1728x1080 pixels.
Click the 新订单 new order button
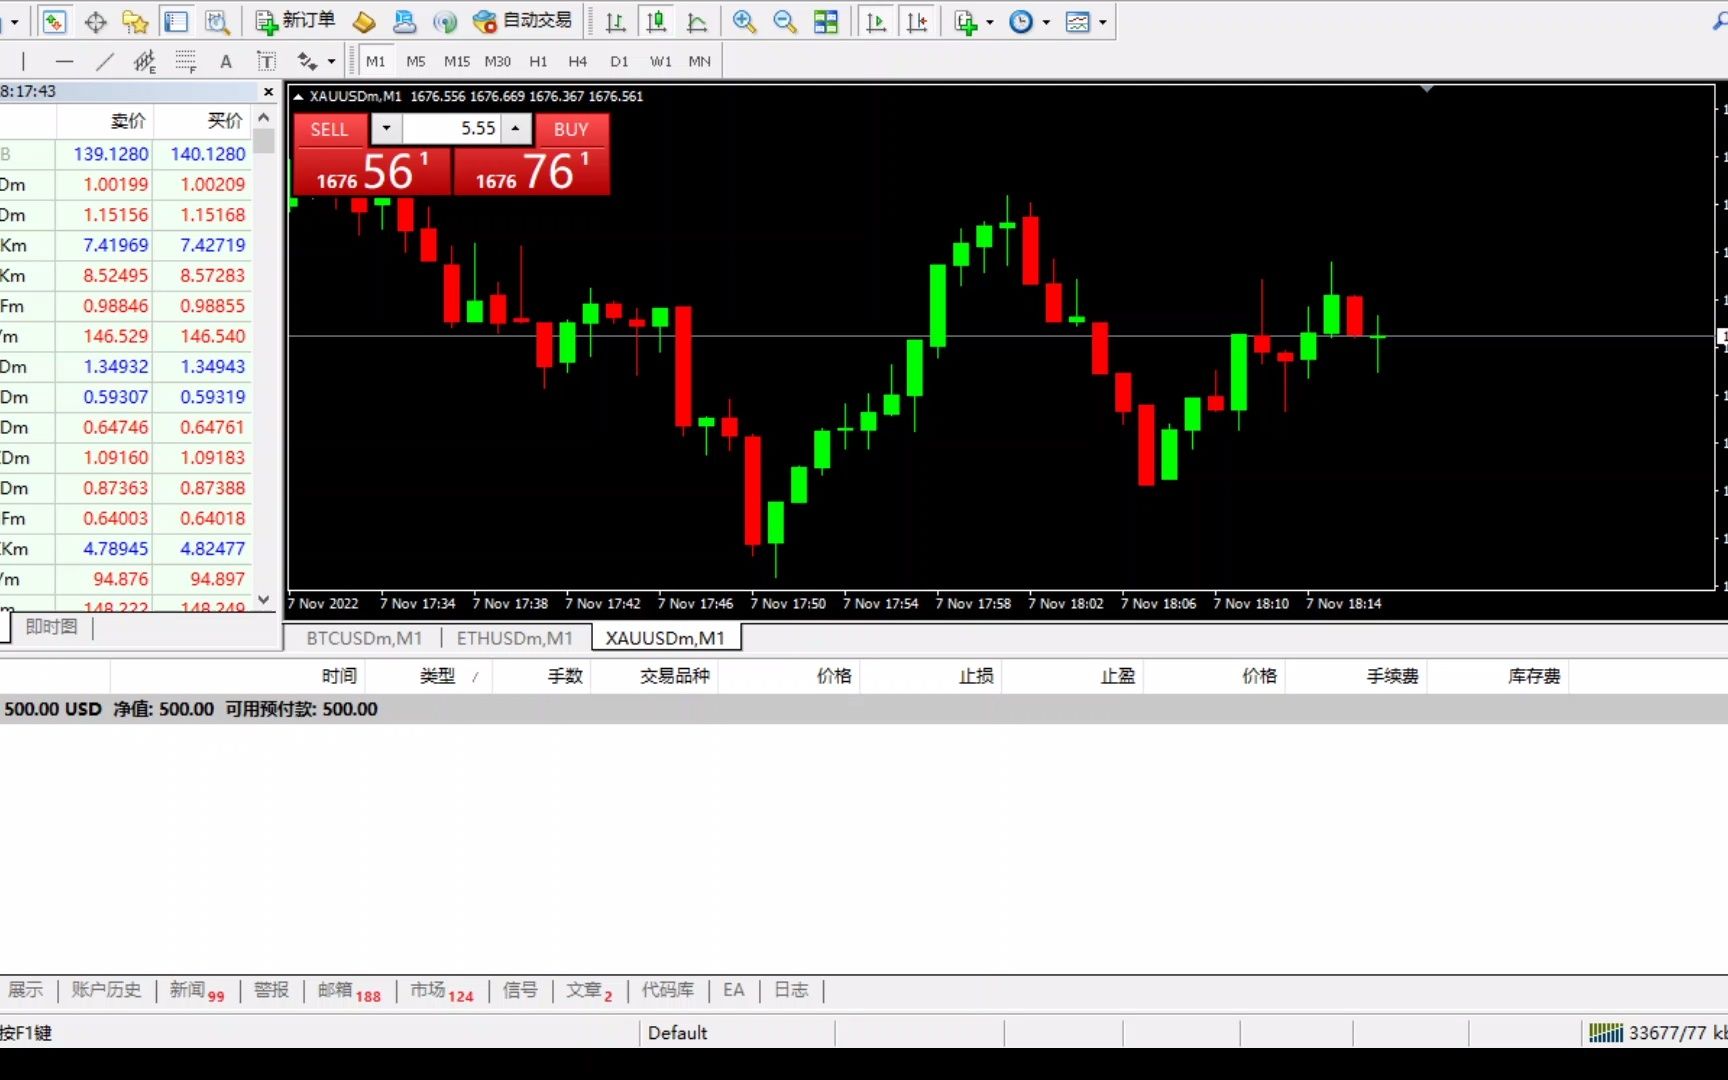pos(295,21)
